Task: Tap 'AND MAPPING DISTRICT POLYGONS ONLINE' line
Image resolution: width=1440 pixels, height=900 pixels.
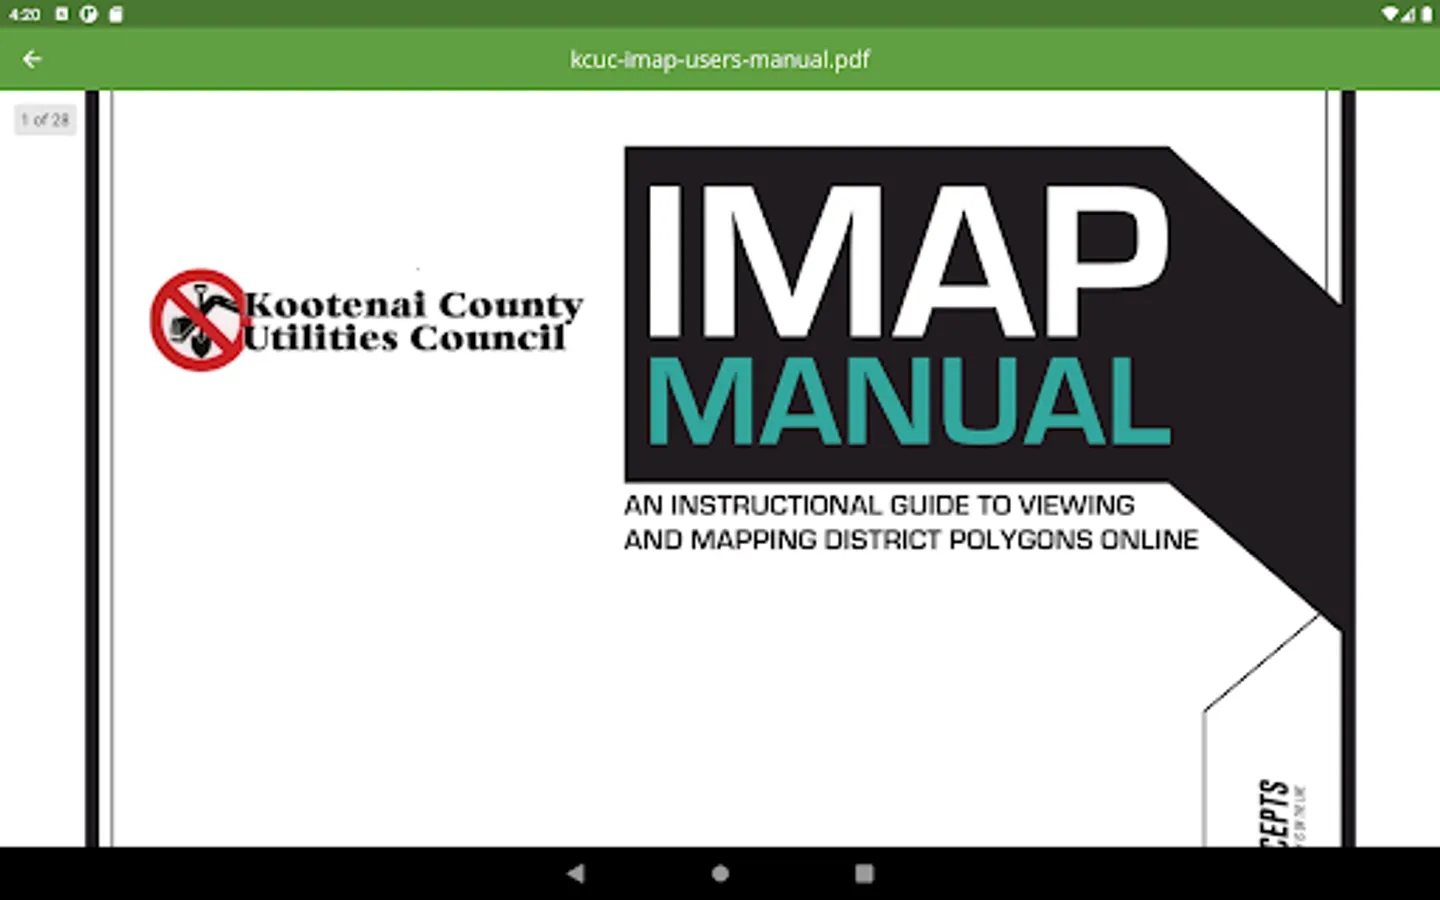Action: point(911,540)
